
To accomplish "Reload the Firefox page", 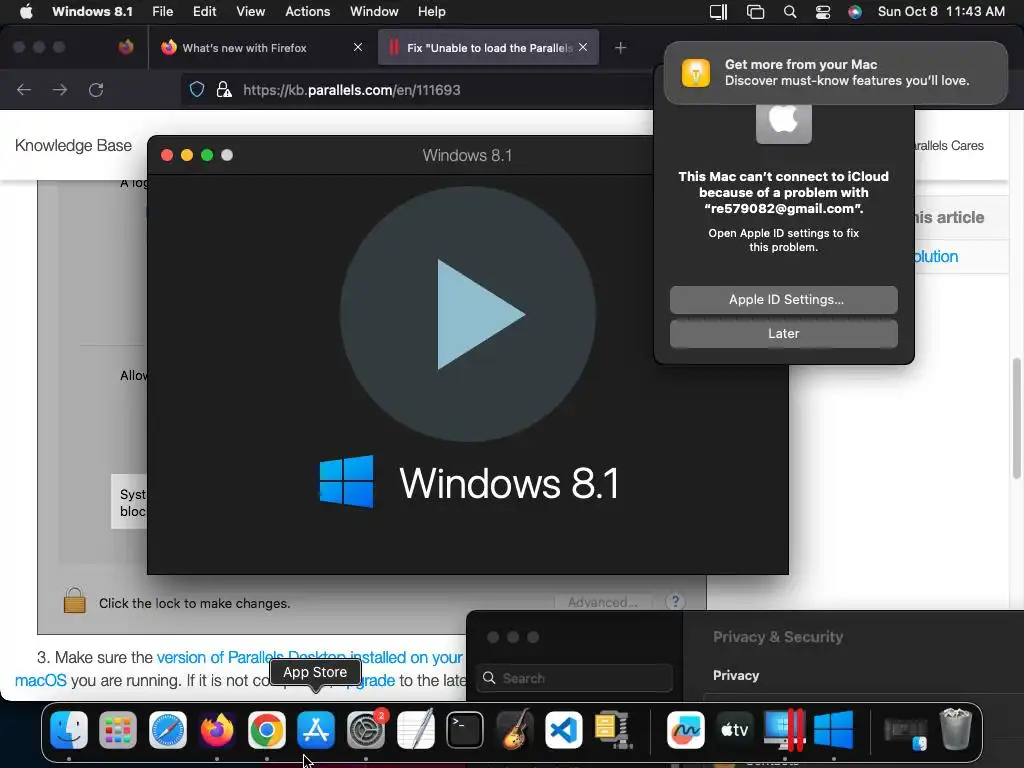I will pos(96,89).
